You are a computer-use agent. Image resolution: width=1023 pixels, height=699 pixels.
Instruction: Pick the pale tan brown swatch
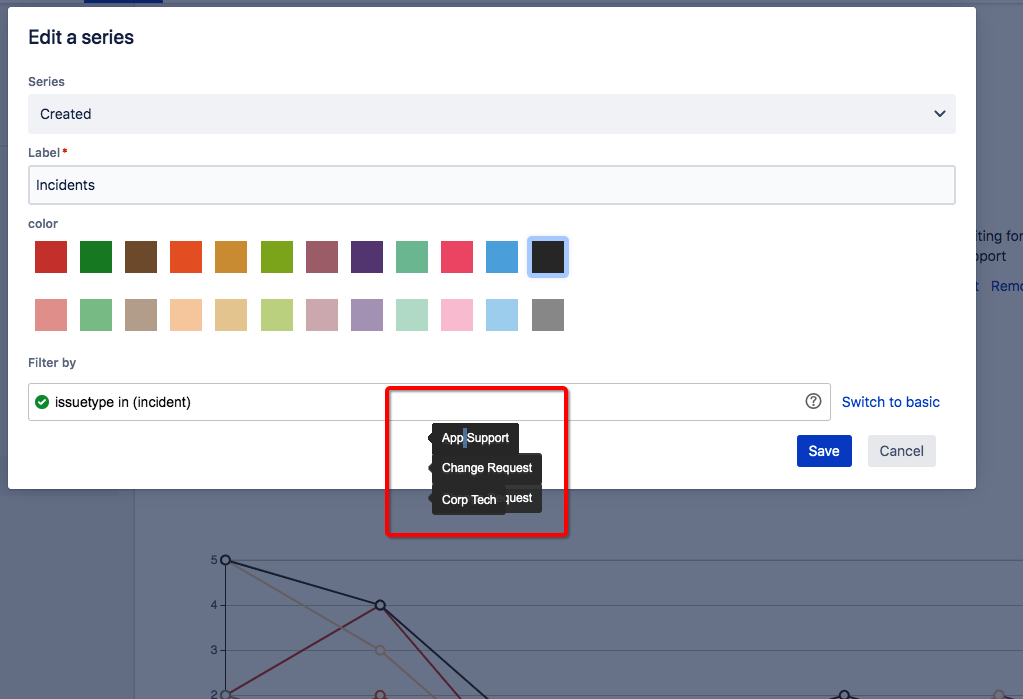[141, 315]
